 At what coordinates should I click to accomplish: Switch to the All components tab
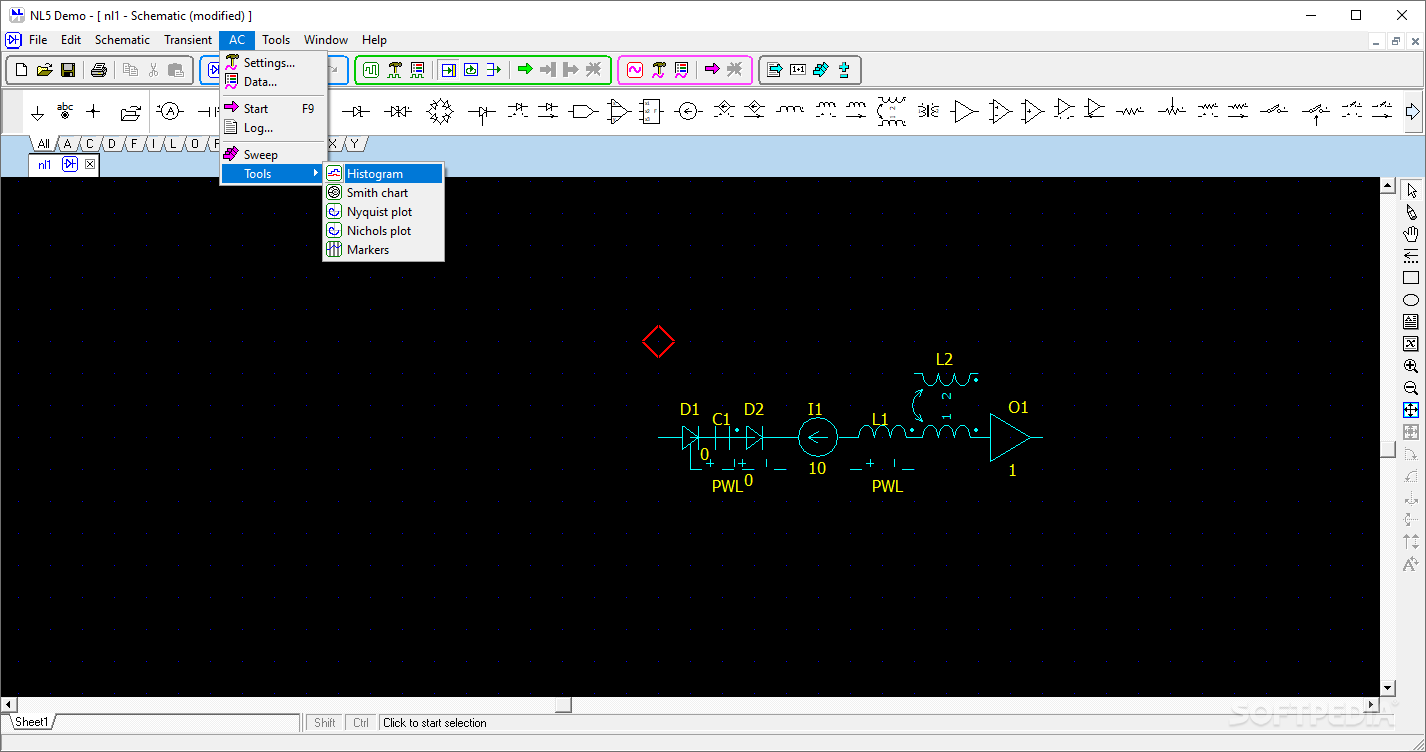click(43, 144)
